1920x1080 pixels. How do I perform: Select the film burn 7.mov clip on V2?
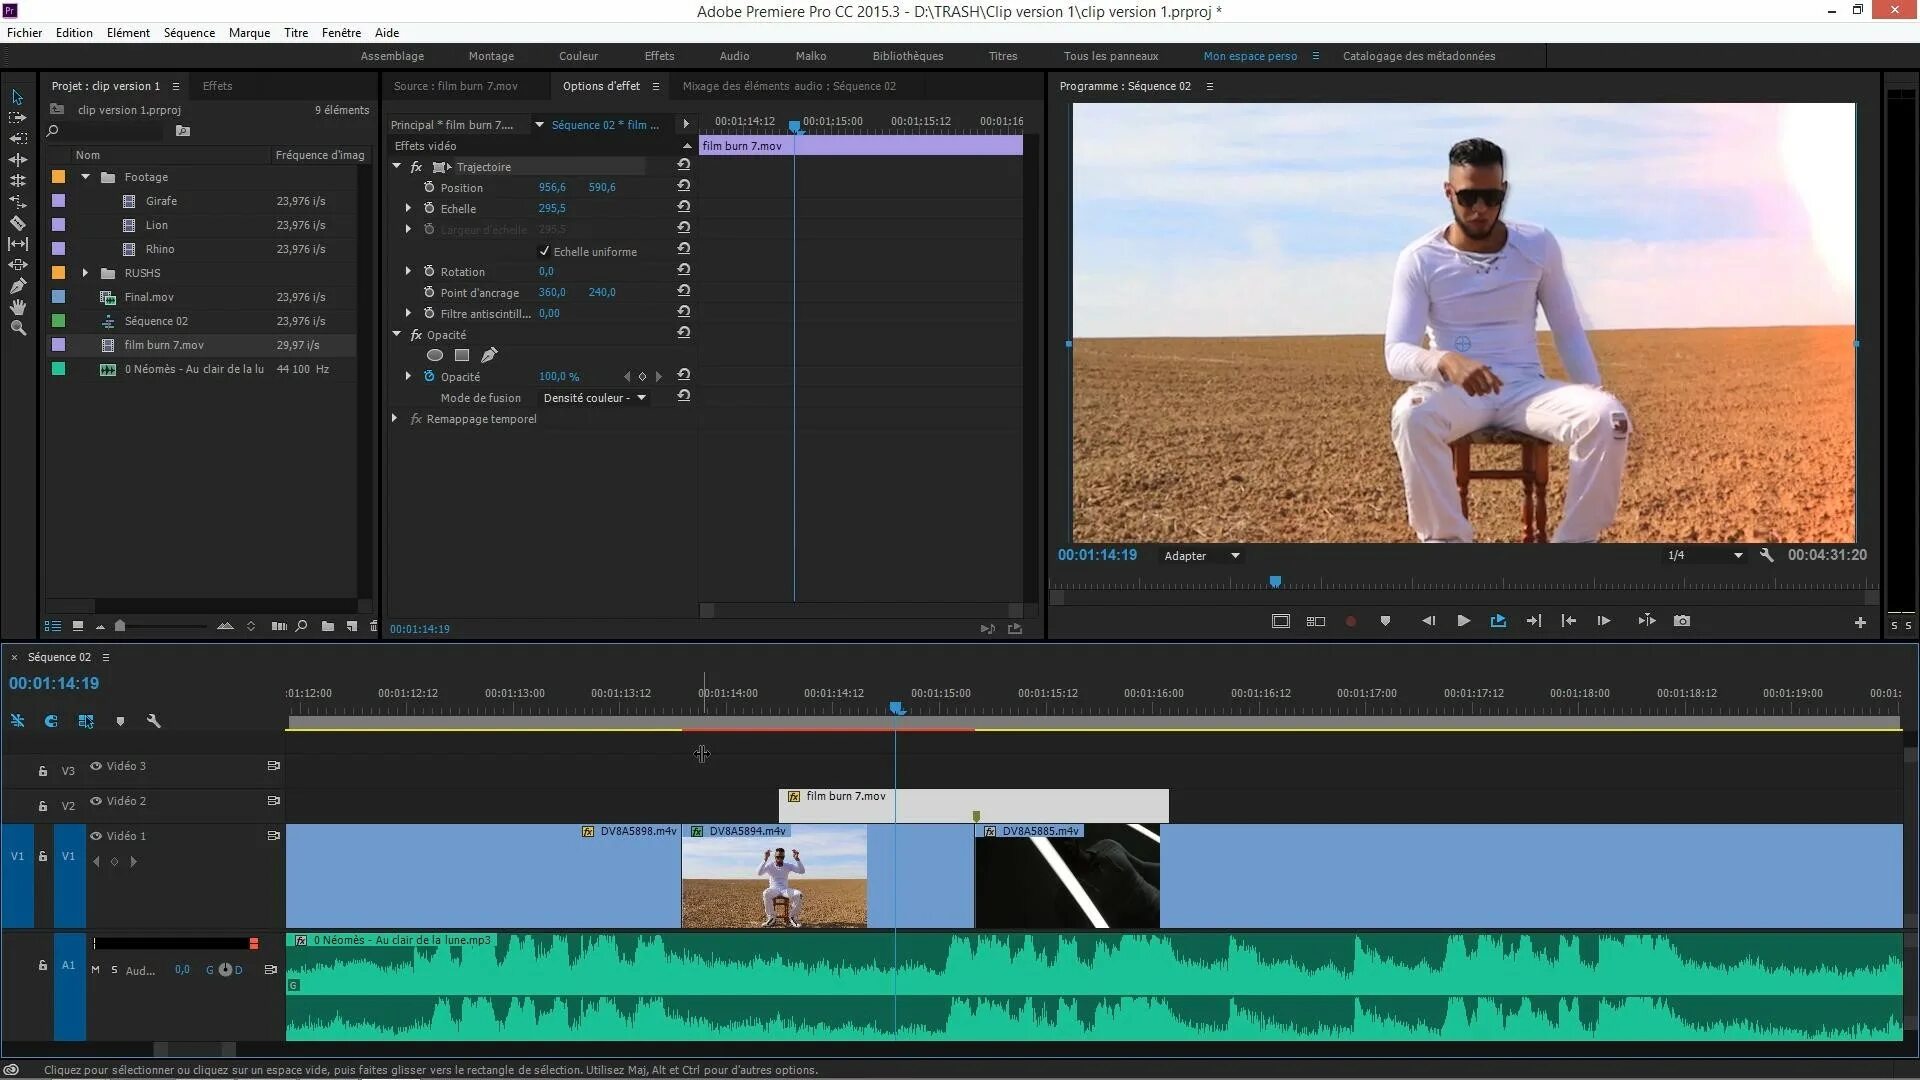tap(1050, 805)
